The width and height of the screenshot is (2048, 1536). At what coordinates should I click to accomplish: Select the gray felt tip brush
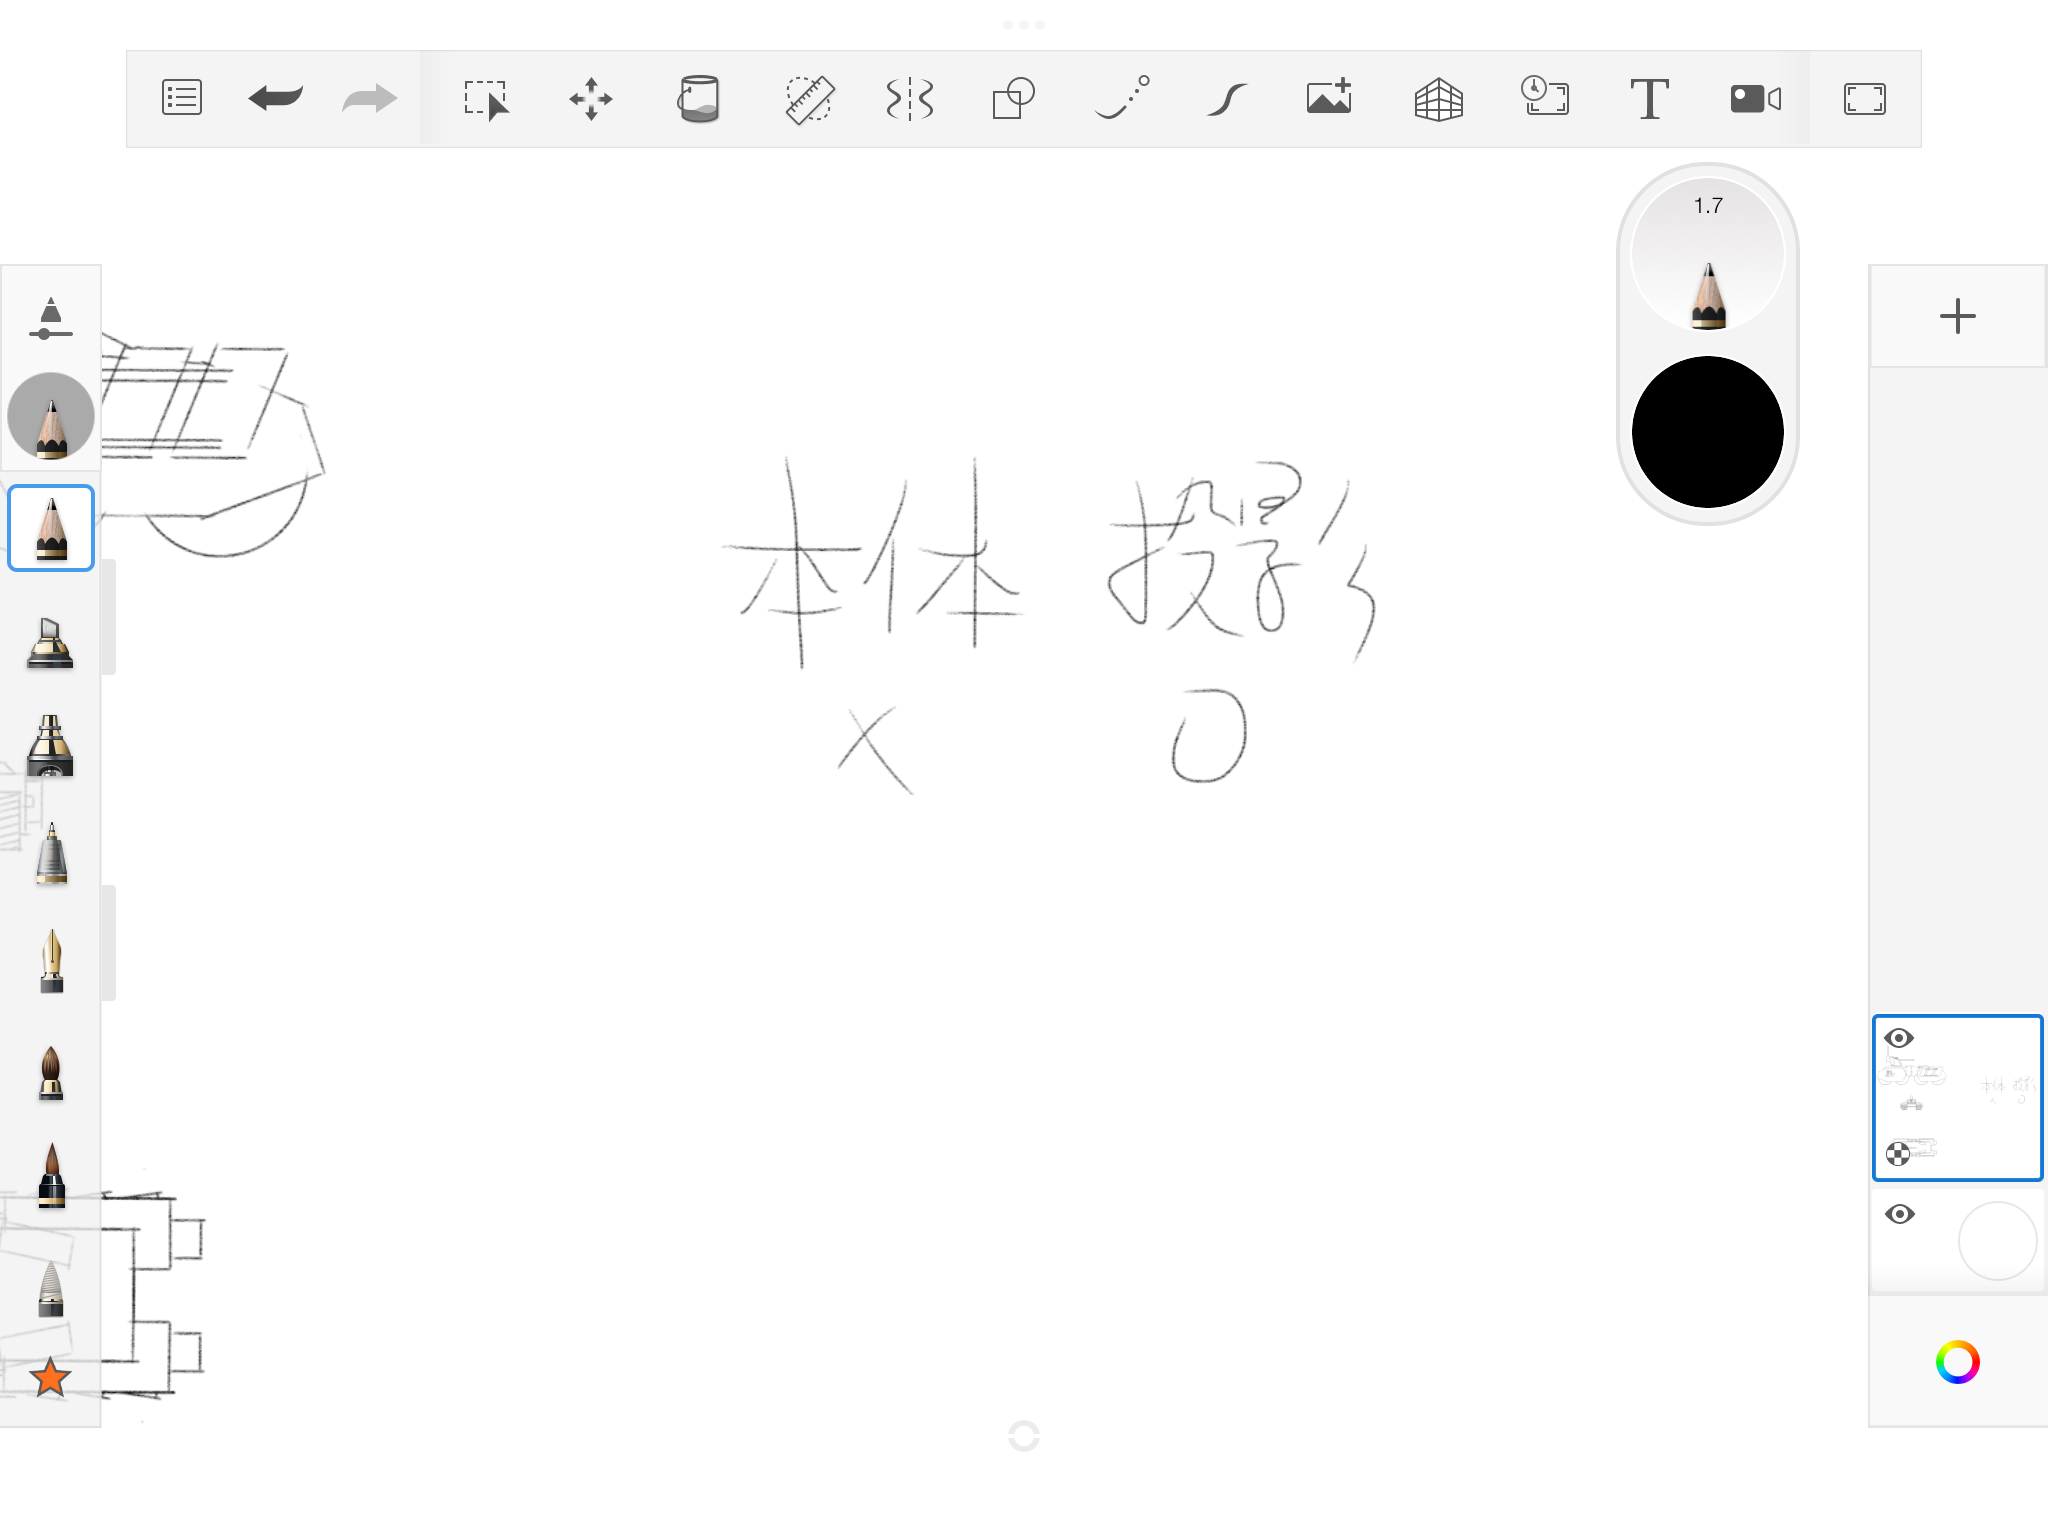click(x=51, y=1288)
